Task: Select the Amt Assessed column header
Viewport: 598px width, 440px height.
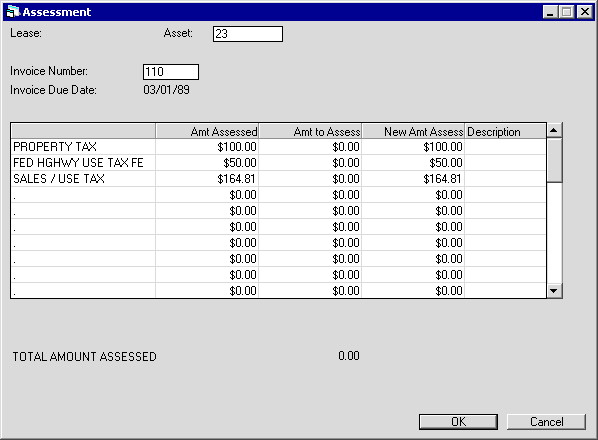Action: click(207, 131)
